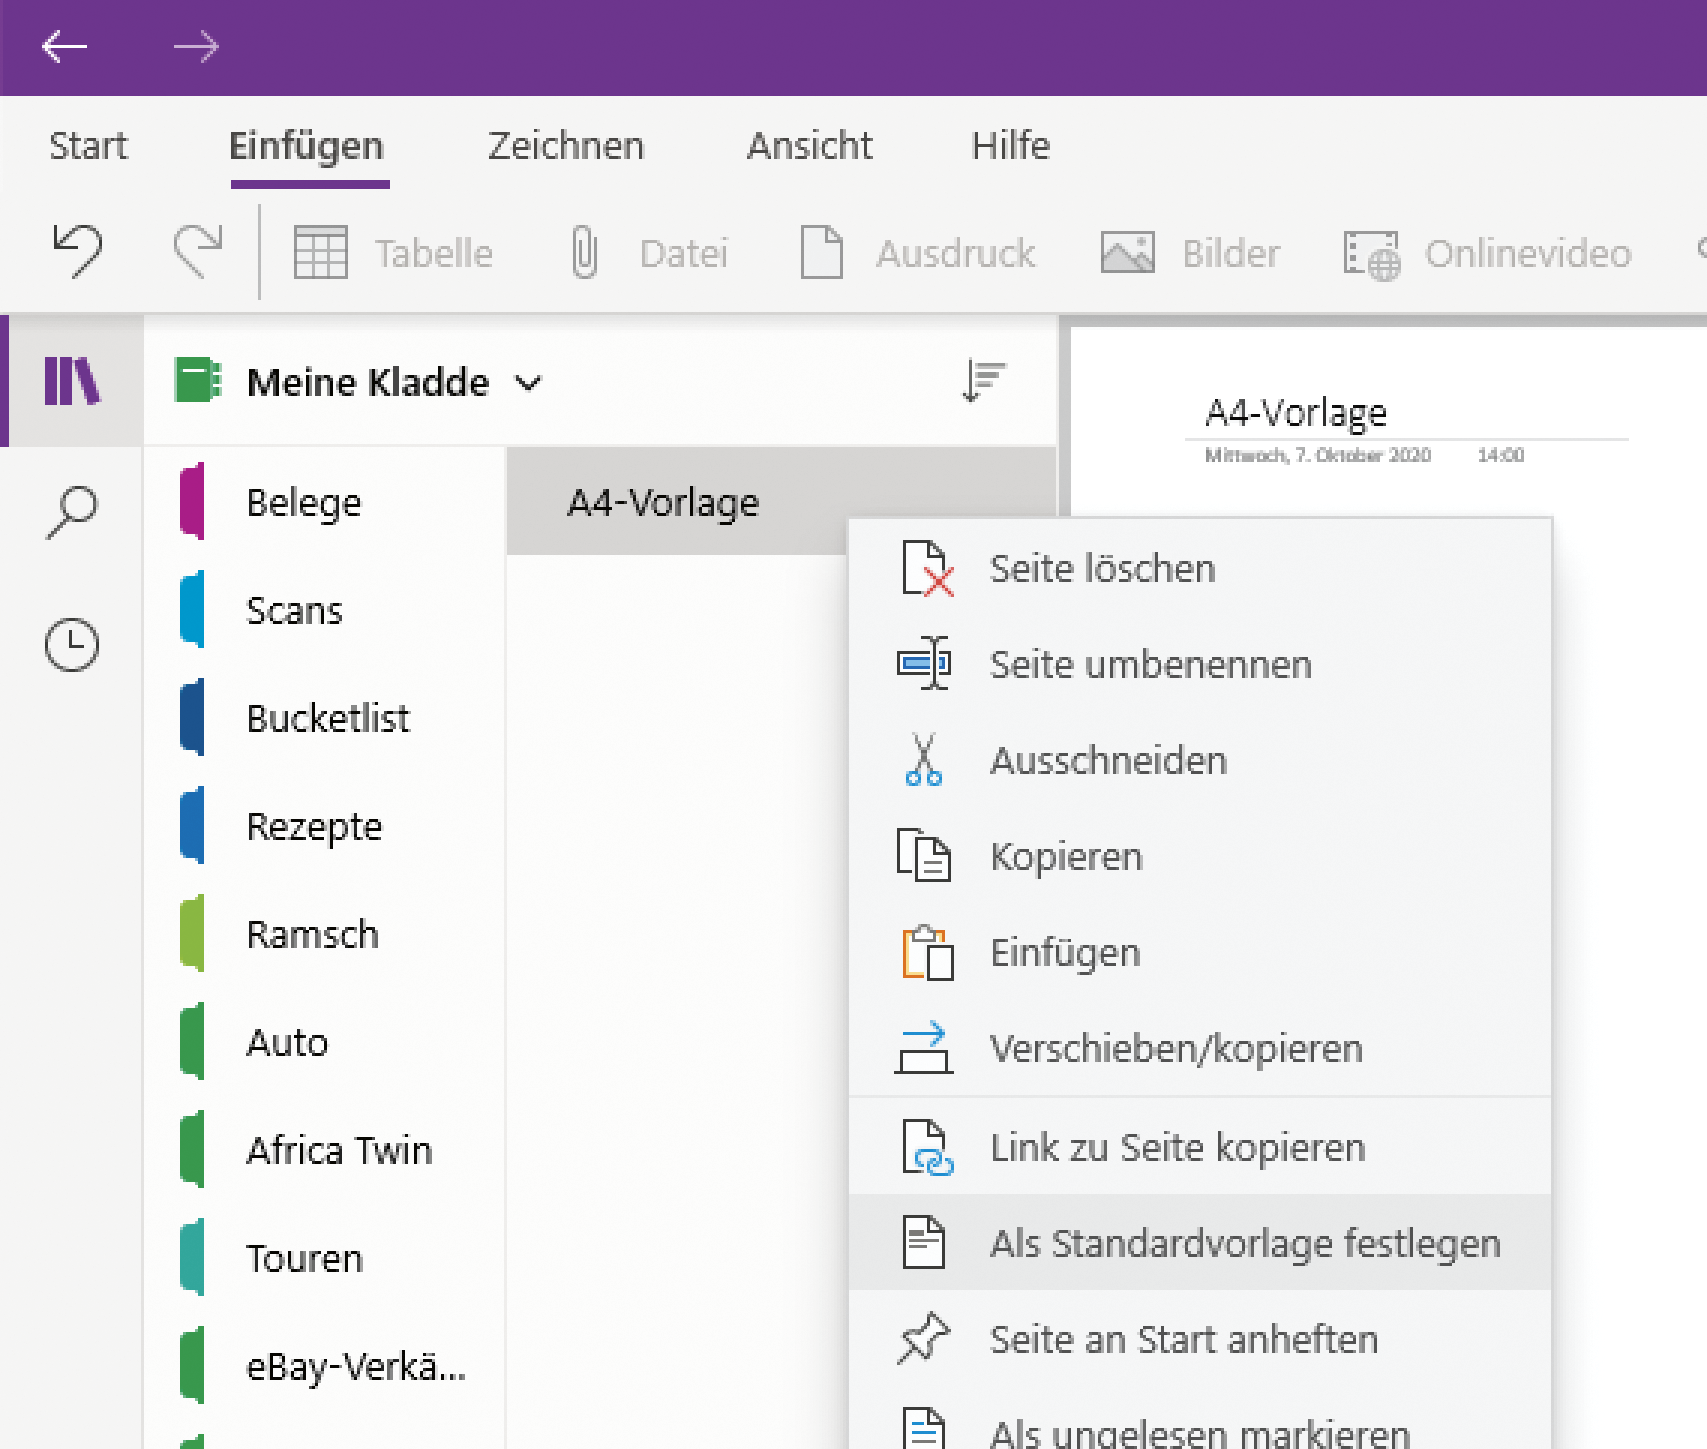The width and height of the screenshot is (1707, 1449).
Task: Click the A4-Vorlage page title field
Action: point(1296,412)
